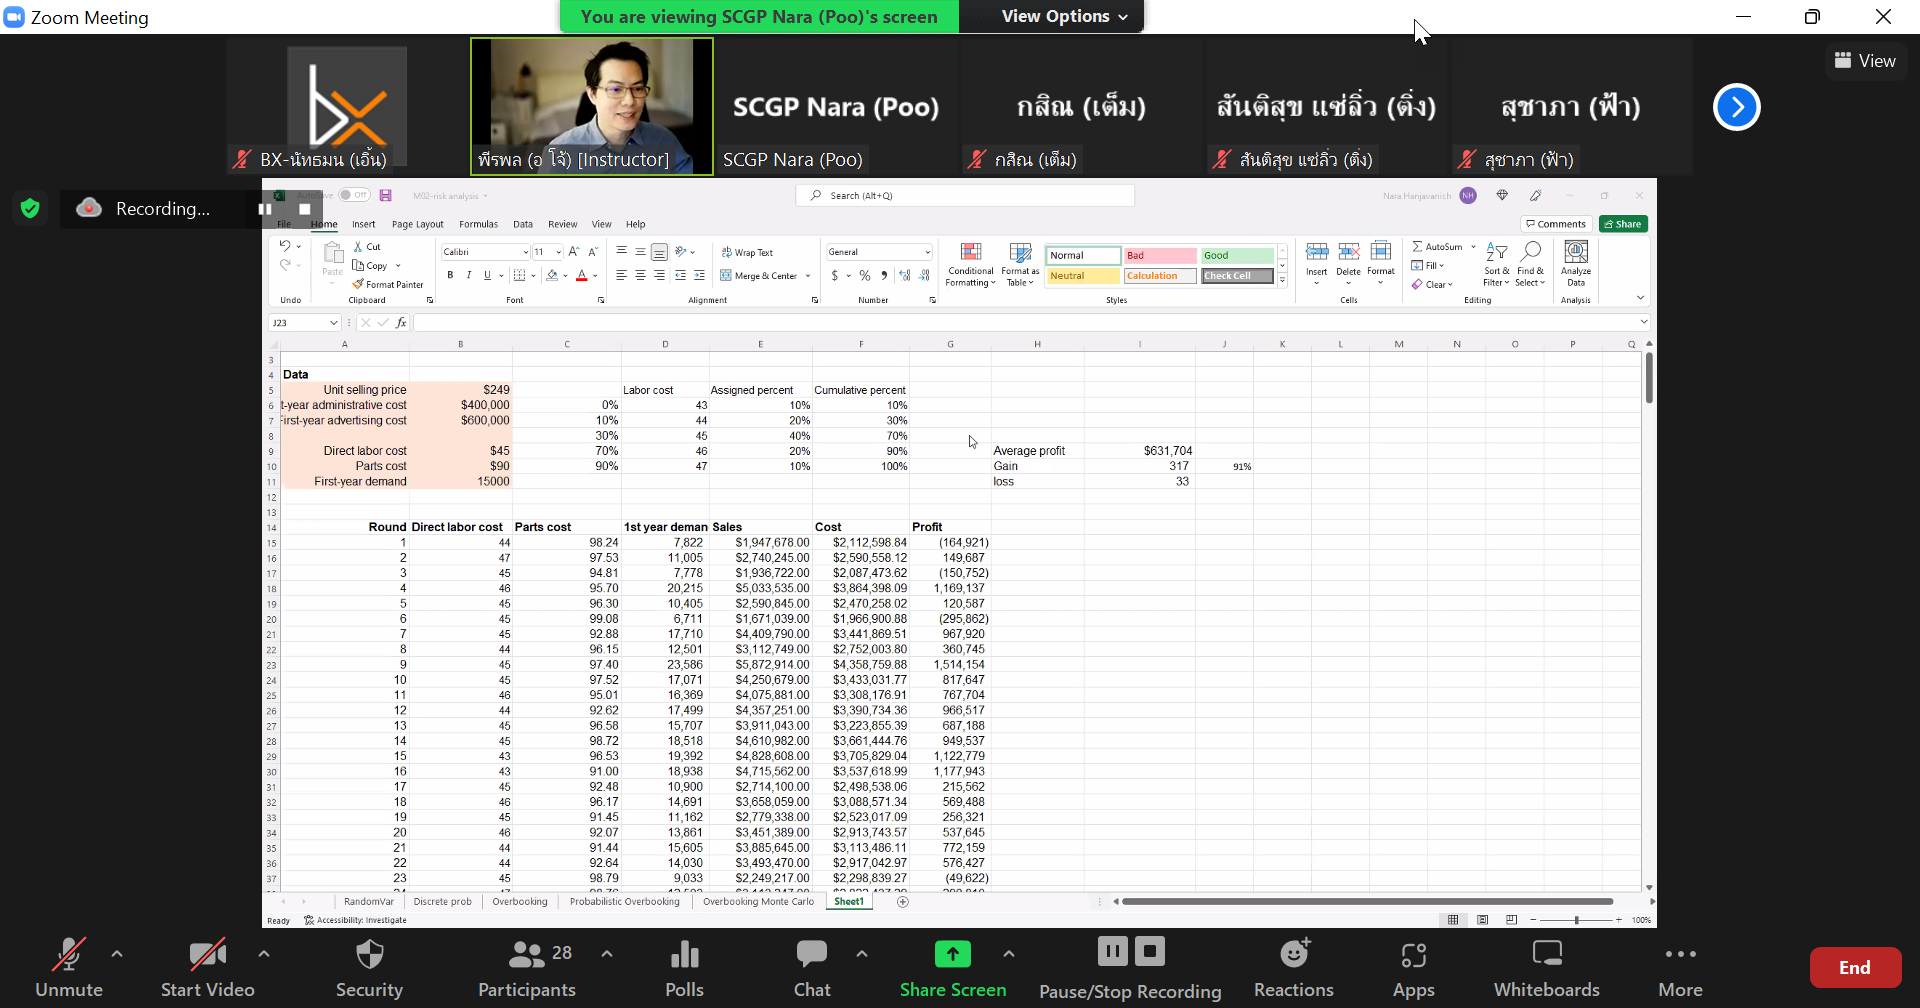Pause the recording in the meeting toolbar
1920x1008 pixels.
(x=1112, y=951)
